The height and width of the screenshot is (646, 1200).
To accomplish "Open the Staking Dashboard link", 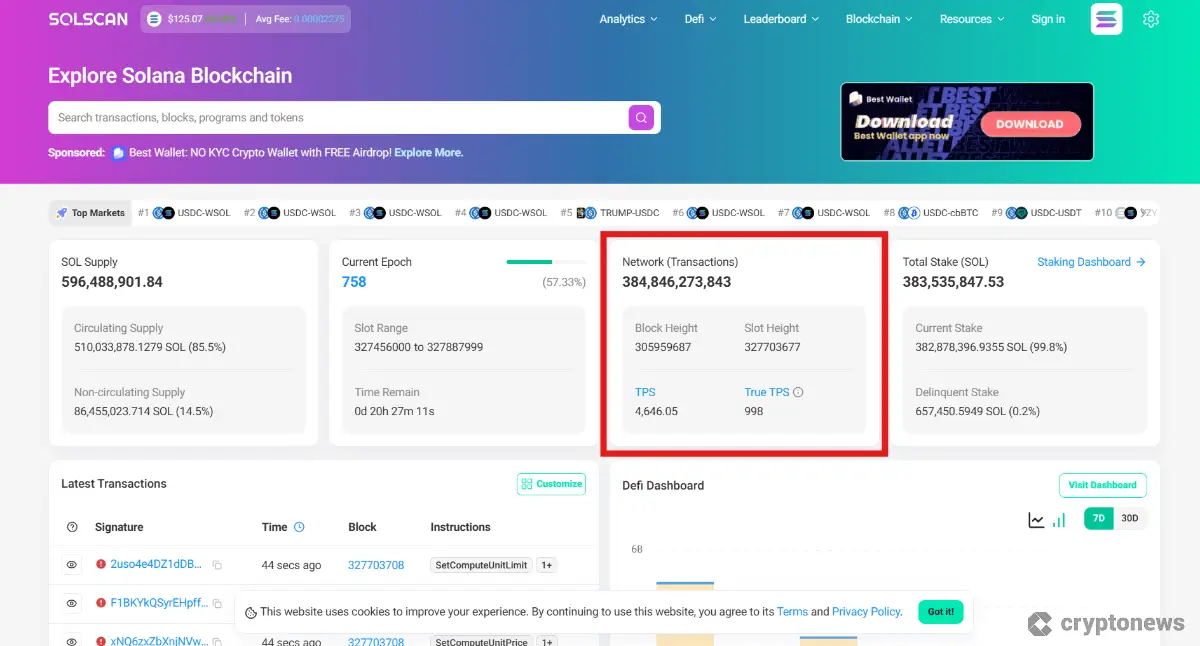I will click(1090, 262).
